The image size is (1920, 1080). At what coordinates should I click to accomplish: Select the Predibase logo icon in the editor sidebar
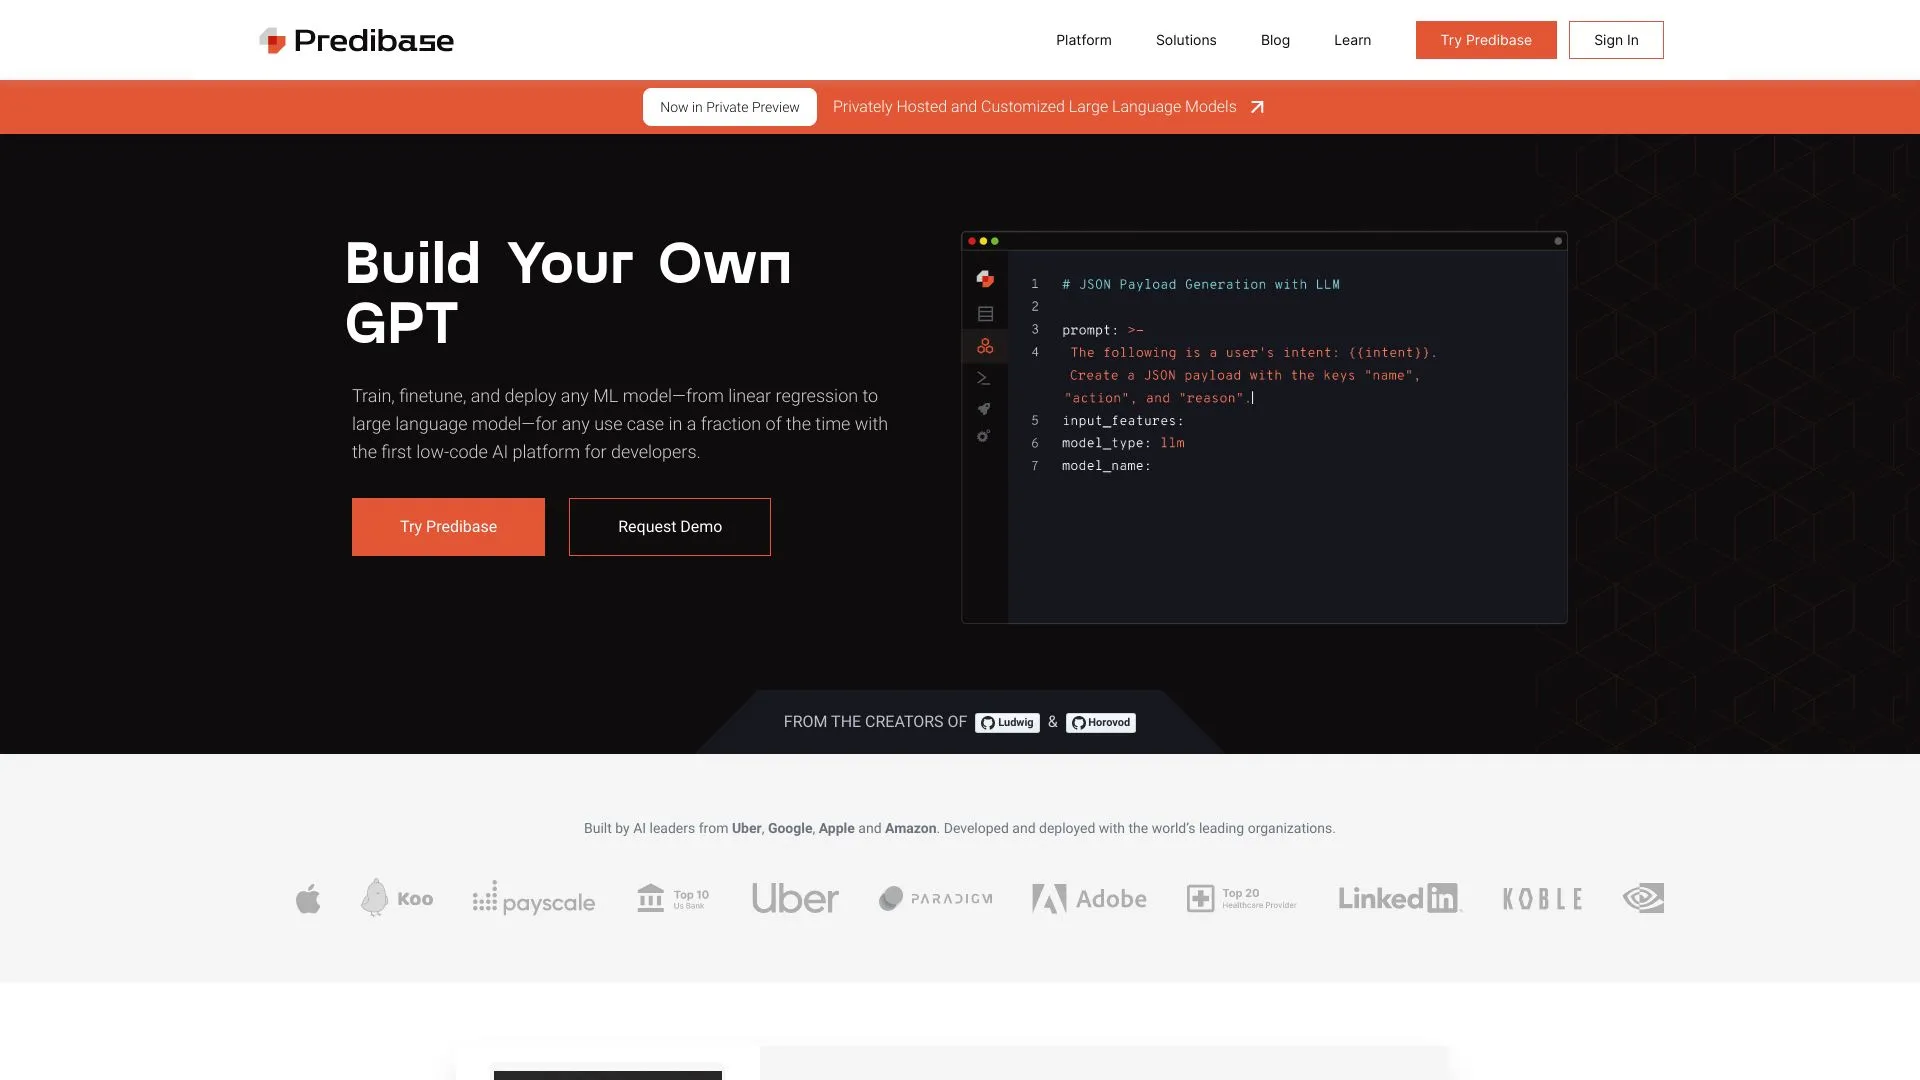click(984, 278)
